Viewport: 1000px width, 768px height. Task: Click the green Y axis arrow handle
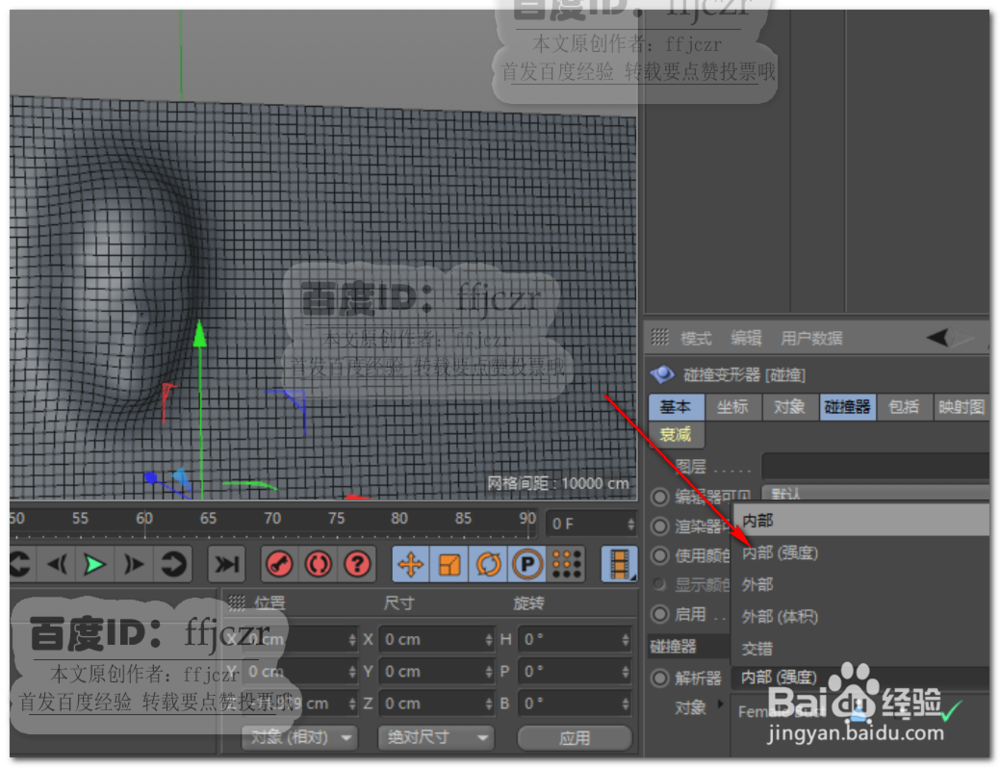[x=200, y=334]
